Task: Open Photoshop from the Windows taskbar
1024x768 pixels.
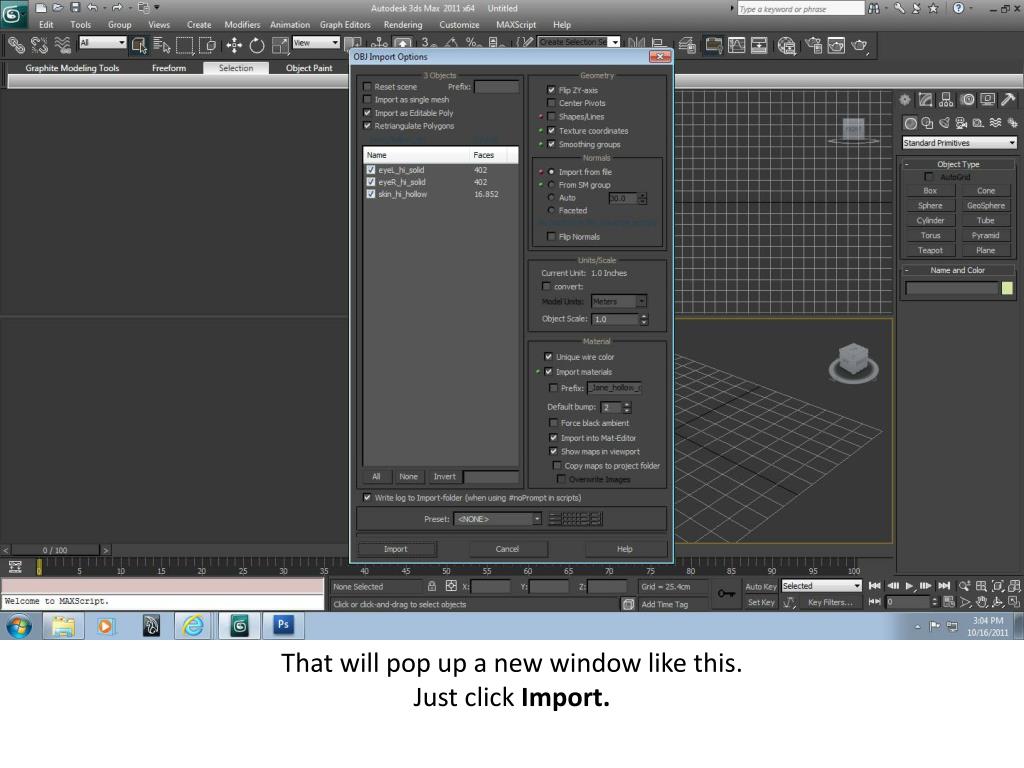Action: coord(283,625)
